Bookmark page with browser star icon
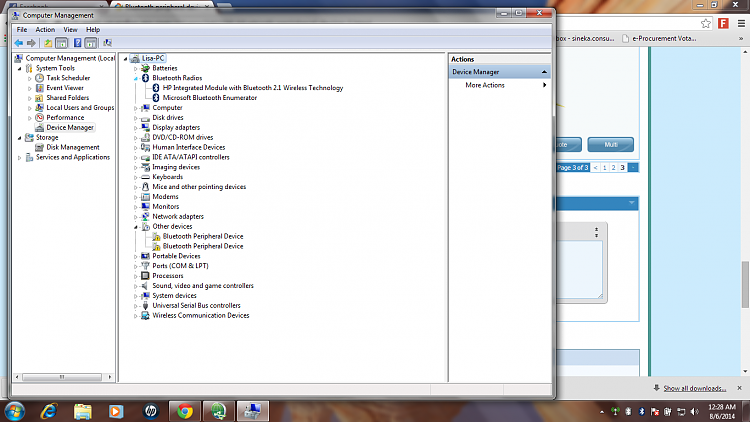 [706, 23]
